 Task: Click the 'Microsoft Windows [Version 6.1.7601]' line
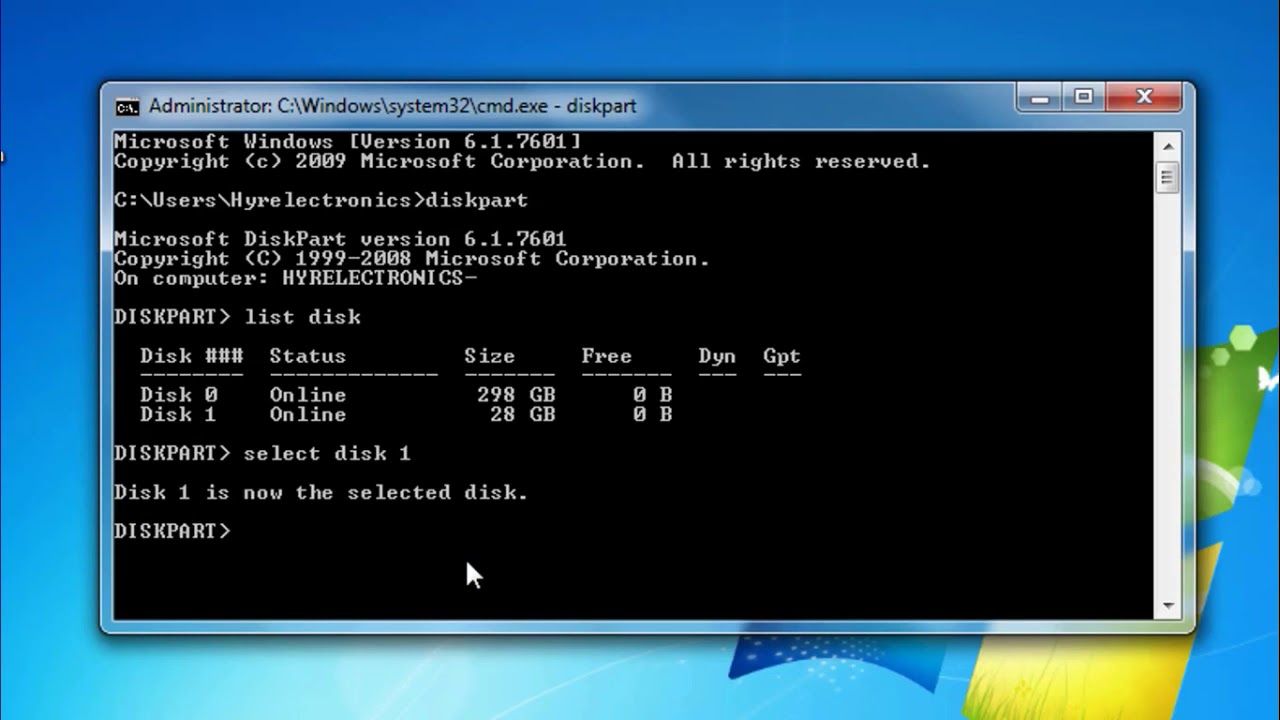tap(347, 142)
